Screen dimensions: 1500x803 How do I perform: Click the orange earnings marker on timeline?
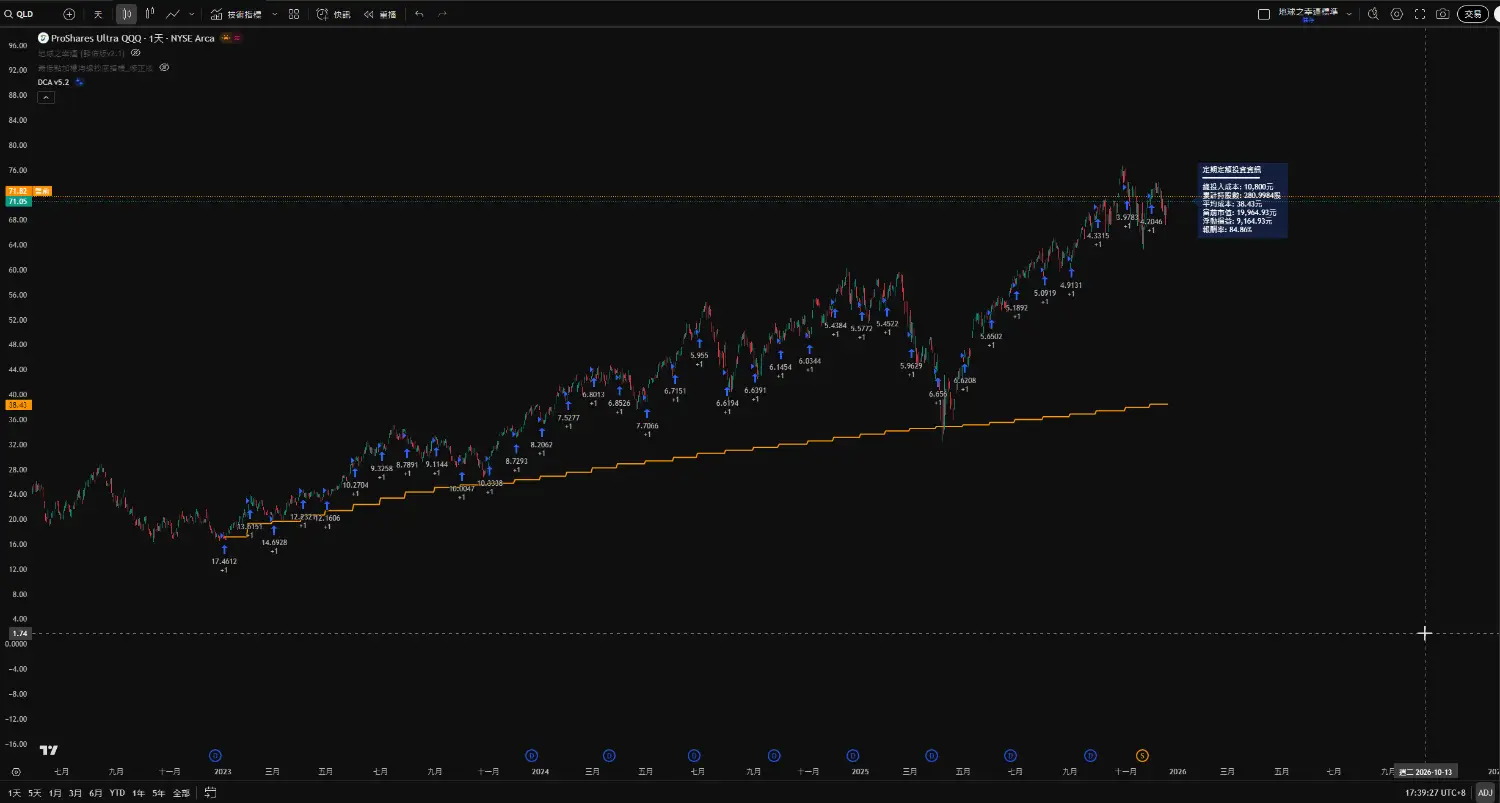pyautogui.click(x=1143, y=755)
